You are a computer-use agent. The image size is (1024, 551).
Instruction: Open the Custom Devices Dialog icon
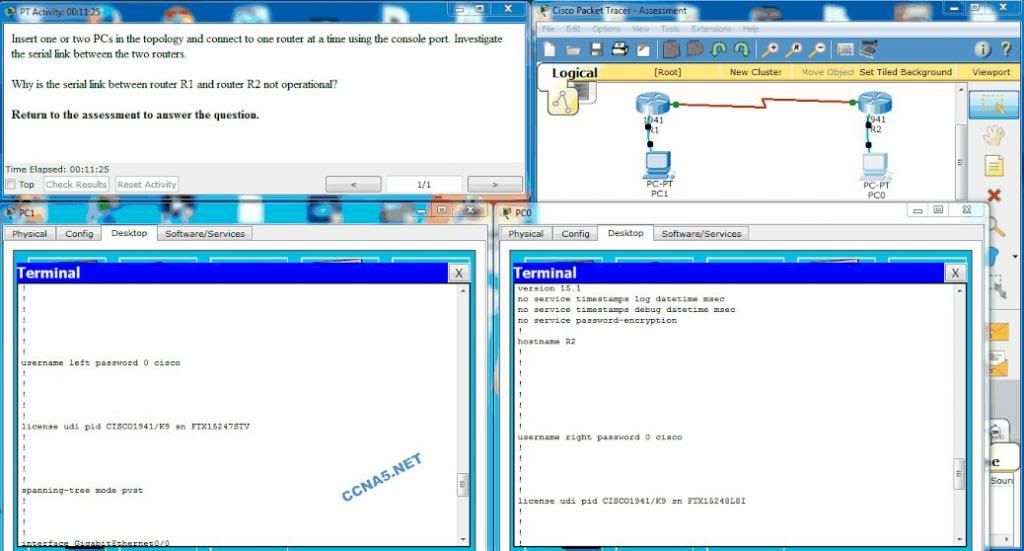tap(869, 49)
